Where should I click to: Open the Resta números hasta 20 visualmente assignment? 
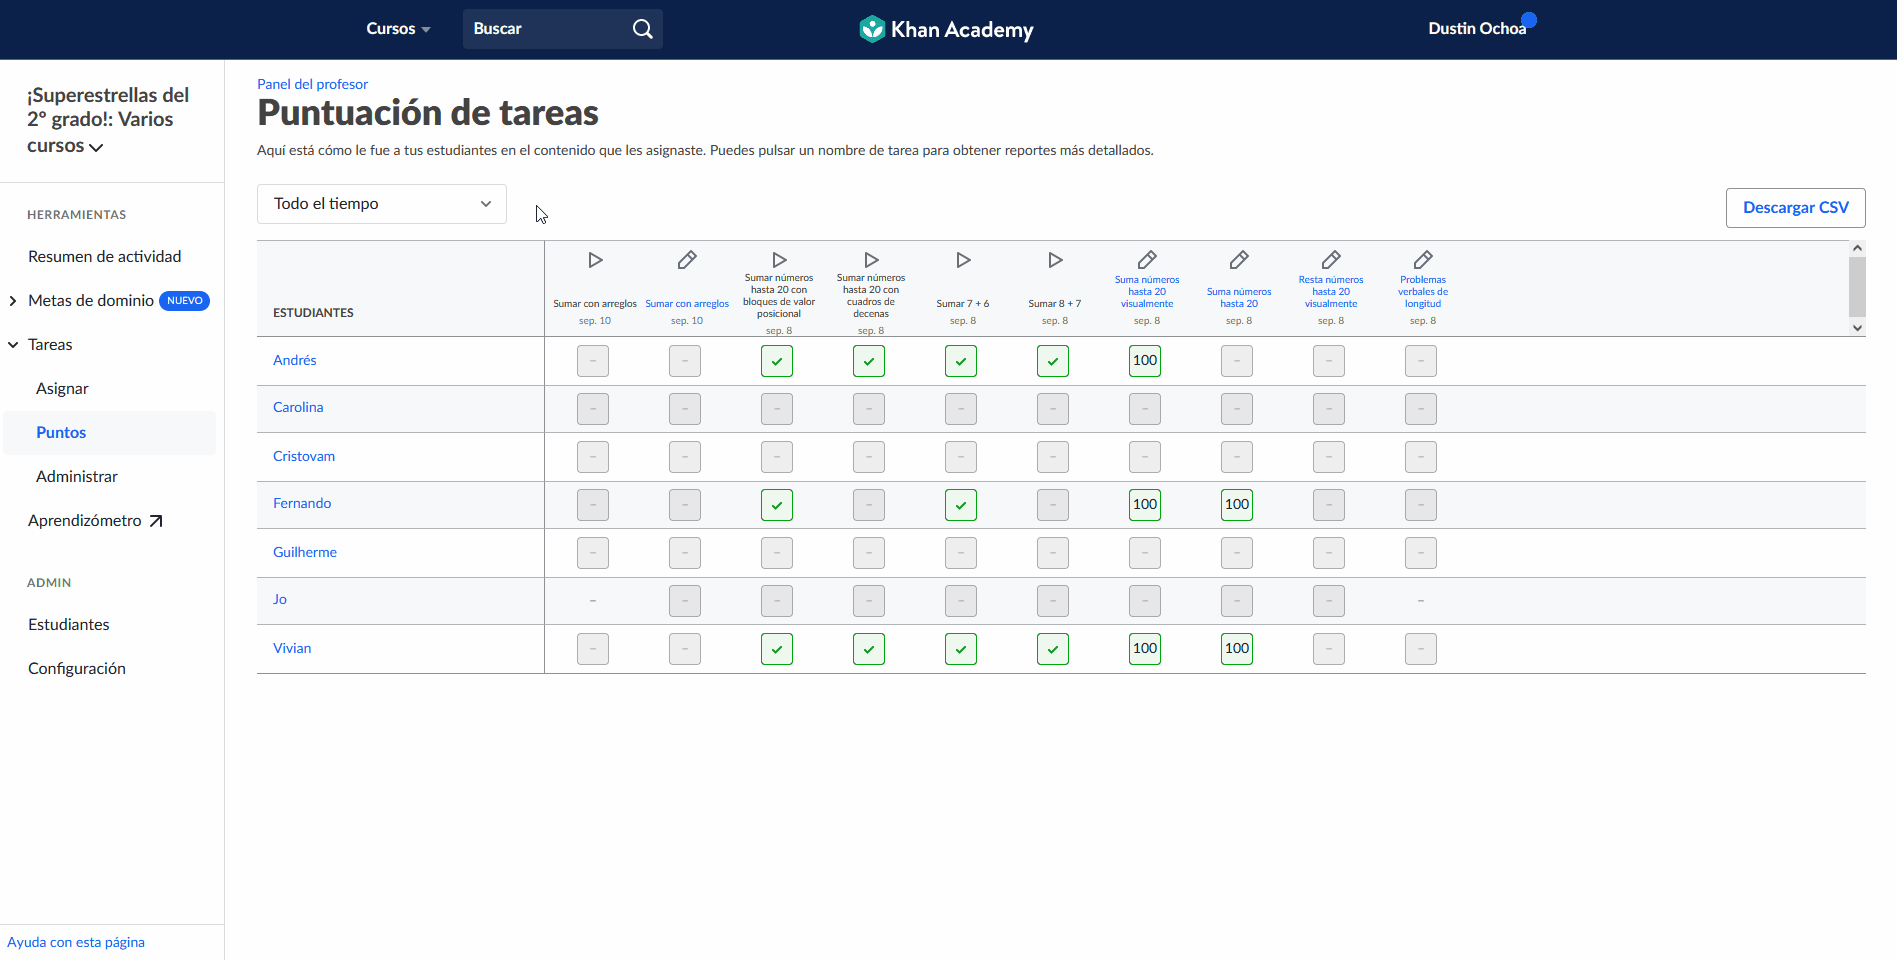[x=1331, y=292]
